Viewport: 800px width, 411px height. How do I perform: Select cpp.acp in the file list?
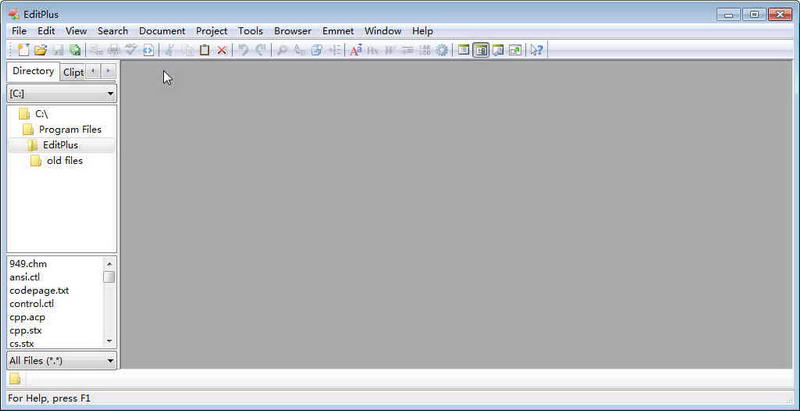click(27, 317)
